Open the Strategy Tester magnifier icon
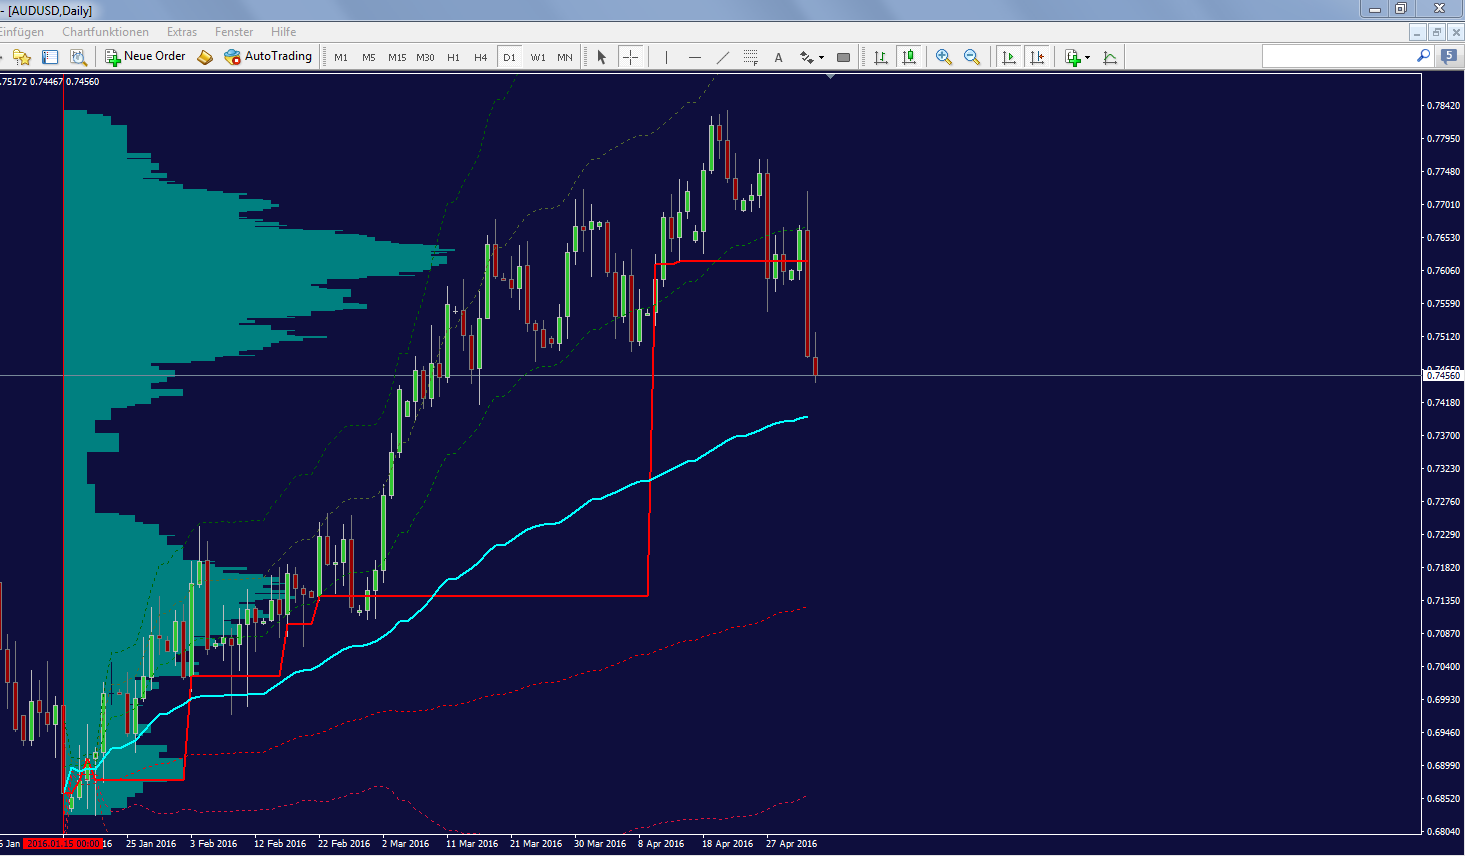Screen dimensions: 1465x856 pyautogui.click(x=78, y=57)
